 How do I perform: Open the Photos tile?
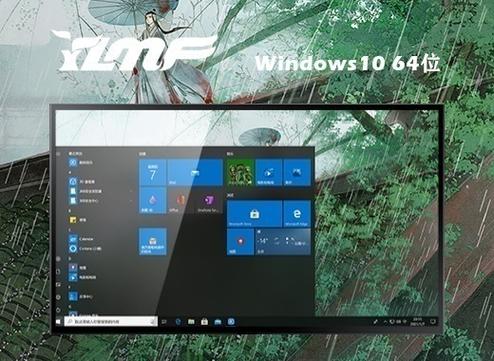pos(297,172)
